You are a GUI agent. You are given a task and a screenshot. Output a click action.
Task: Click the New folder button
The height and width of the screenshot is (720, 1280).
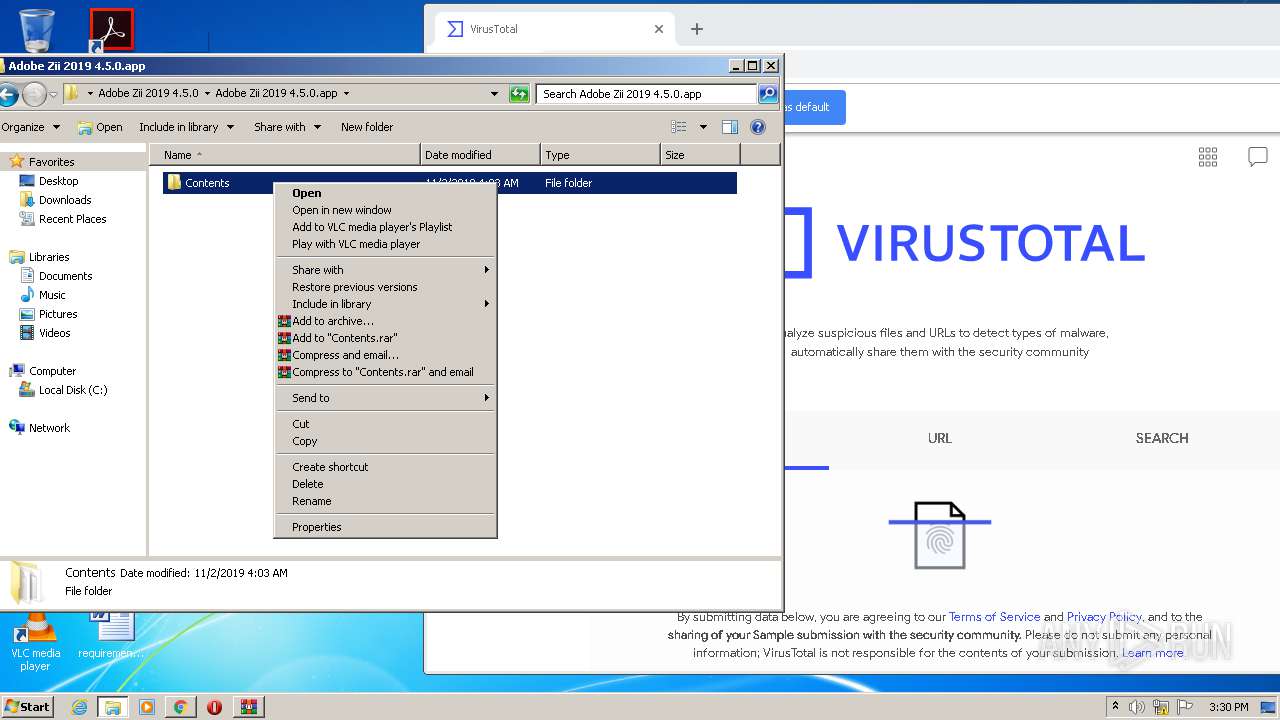[366, 127]
